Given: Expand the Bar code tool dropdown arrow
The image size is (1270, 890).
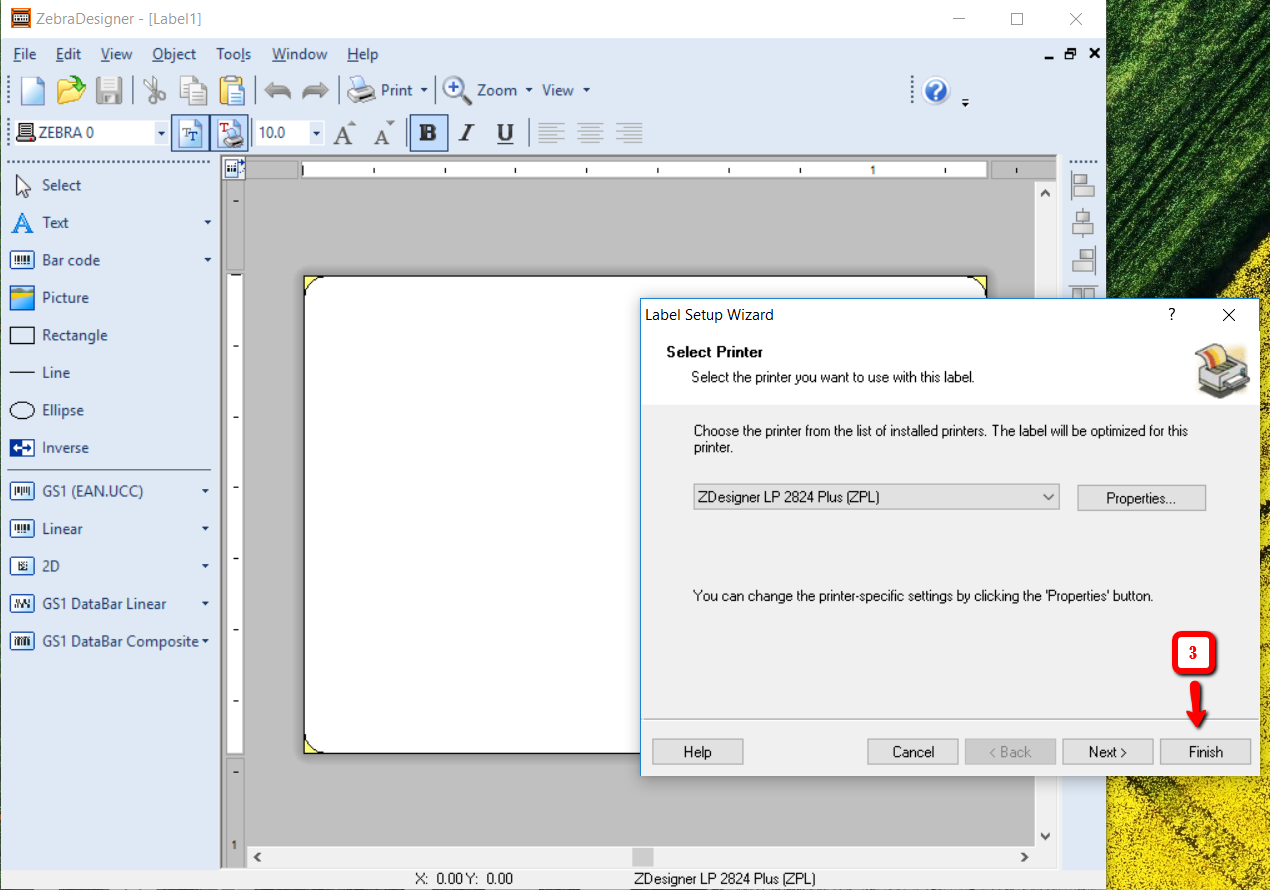Looking at the screenshot, I should click(x=208, y=260).
